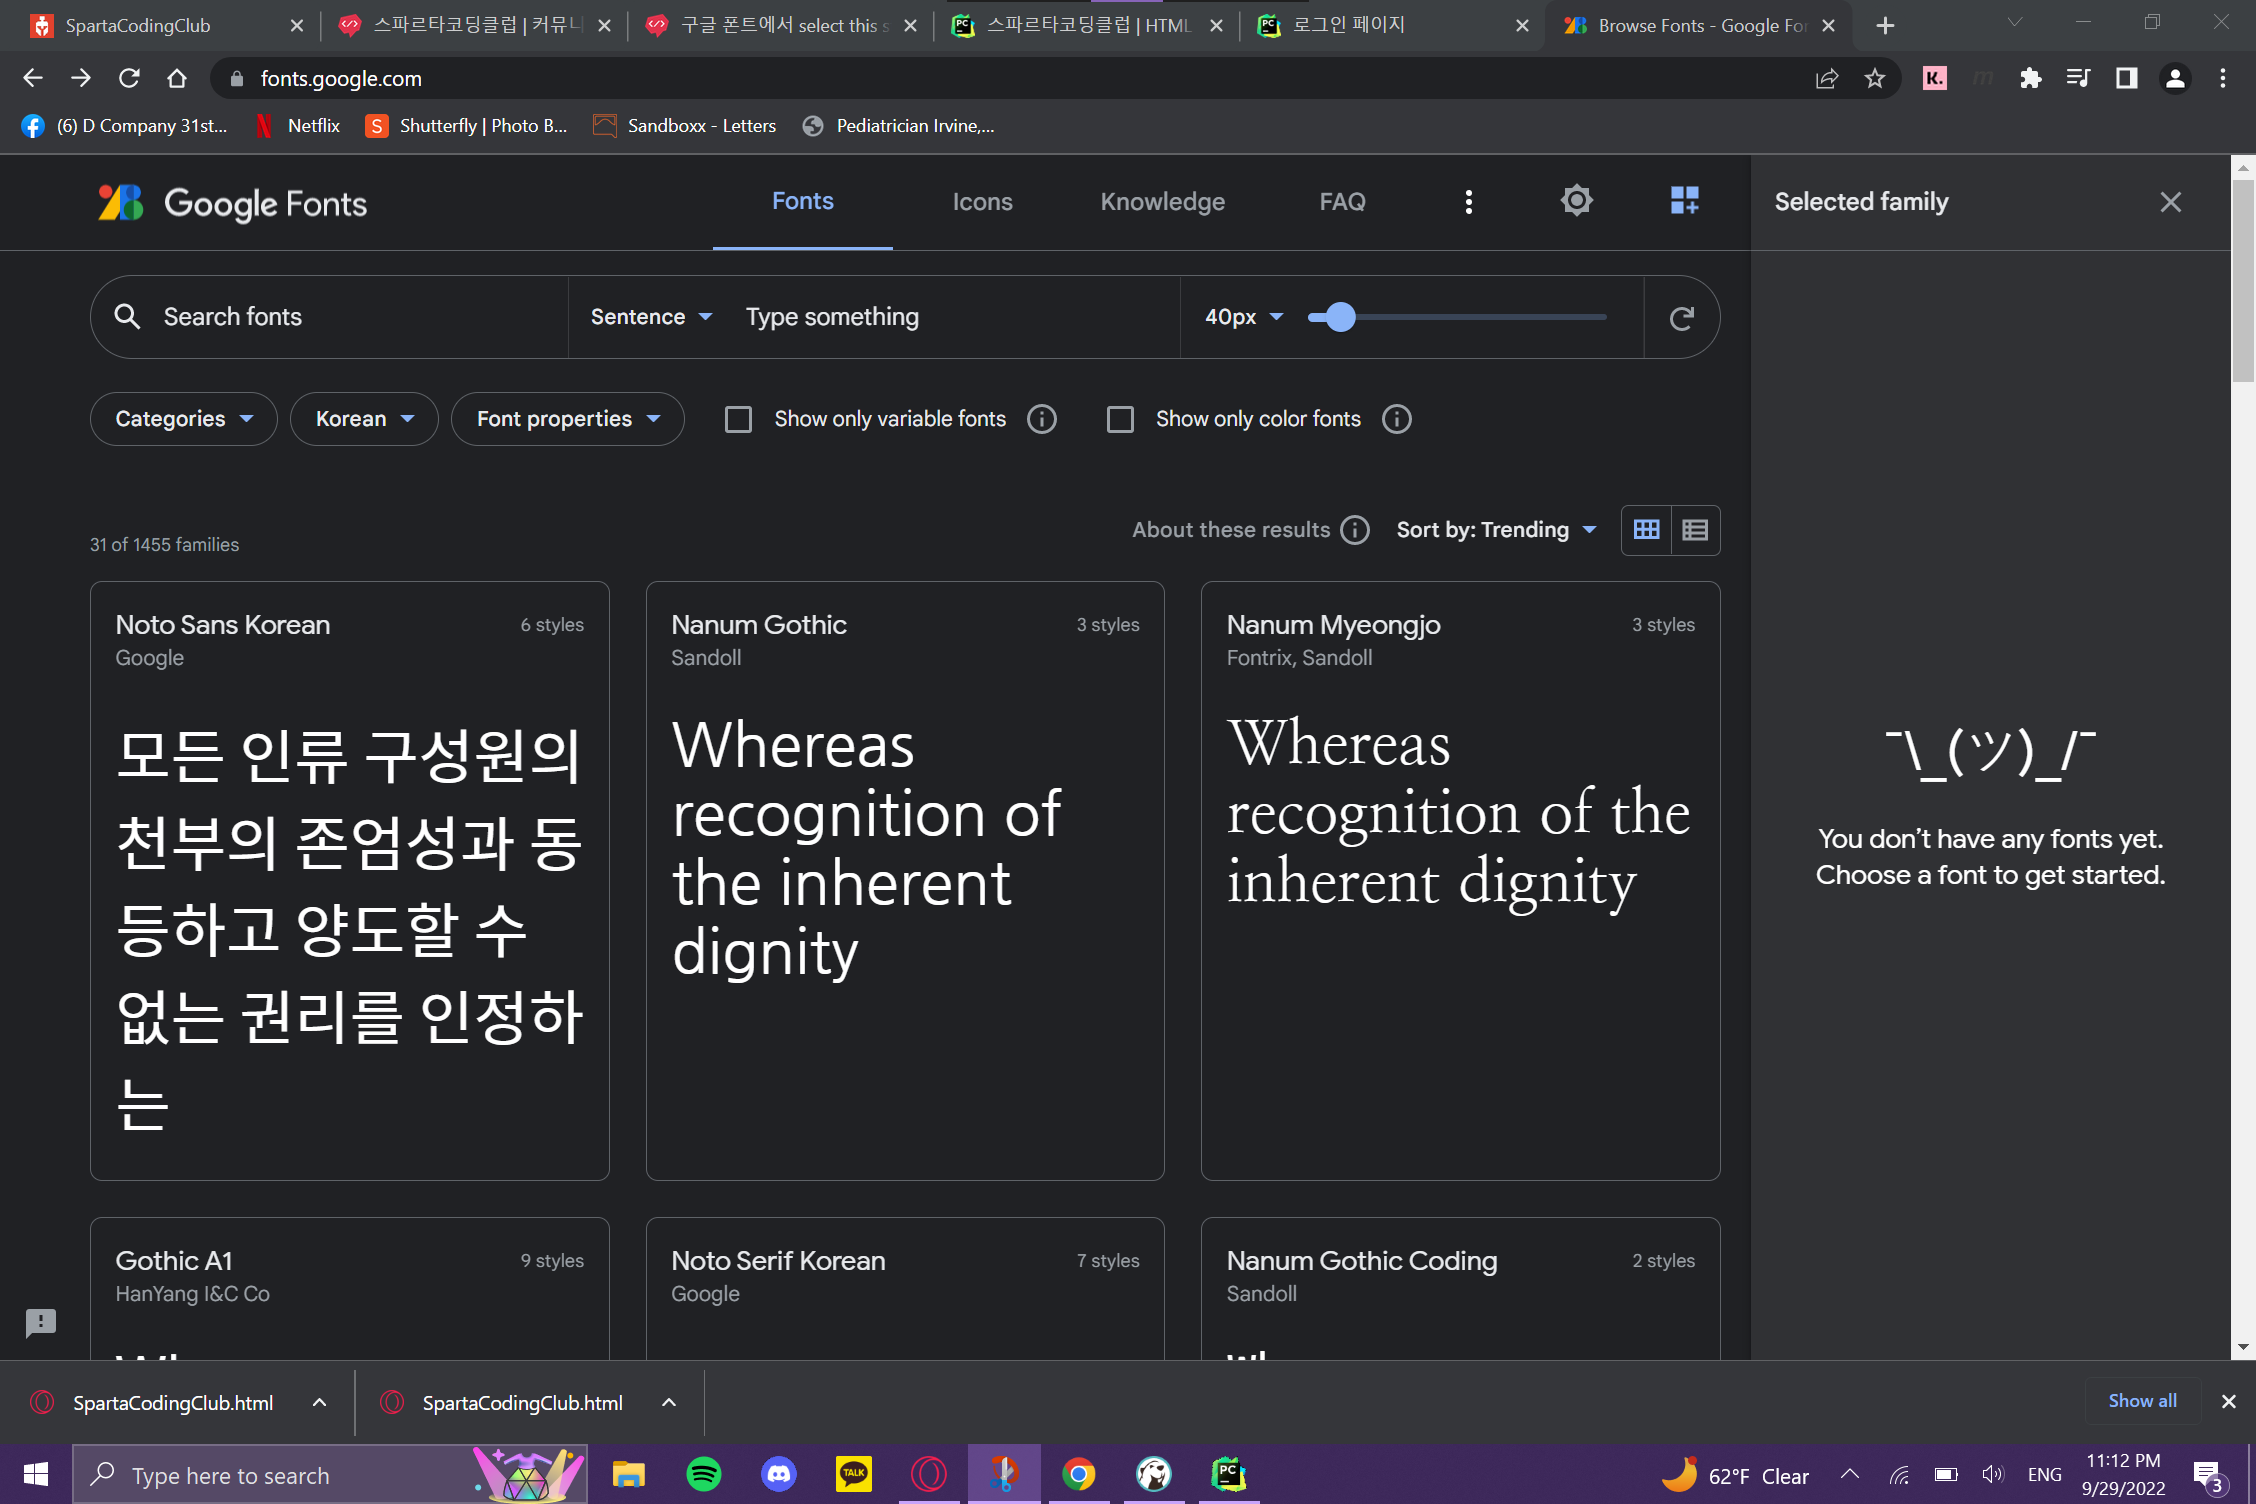This screenshot has width=2256, height=1504.
Task: Open Discord from the taskbar
Action: (779, 1474)
